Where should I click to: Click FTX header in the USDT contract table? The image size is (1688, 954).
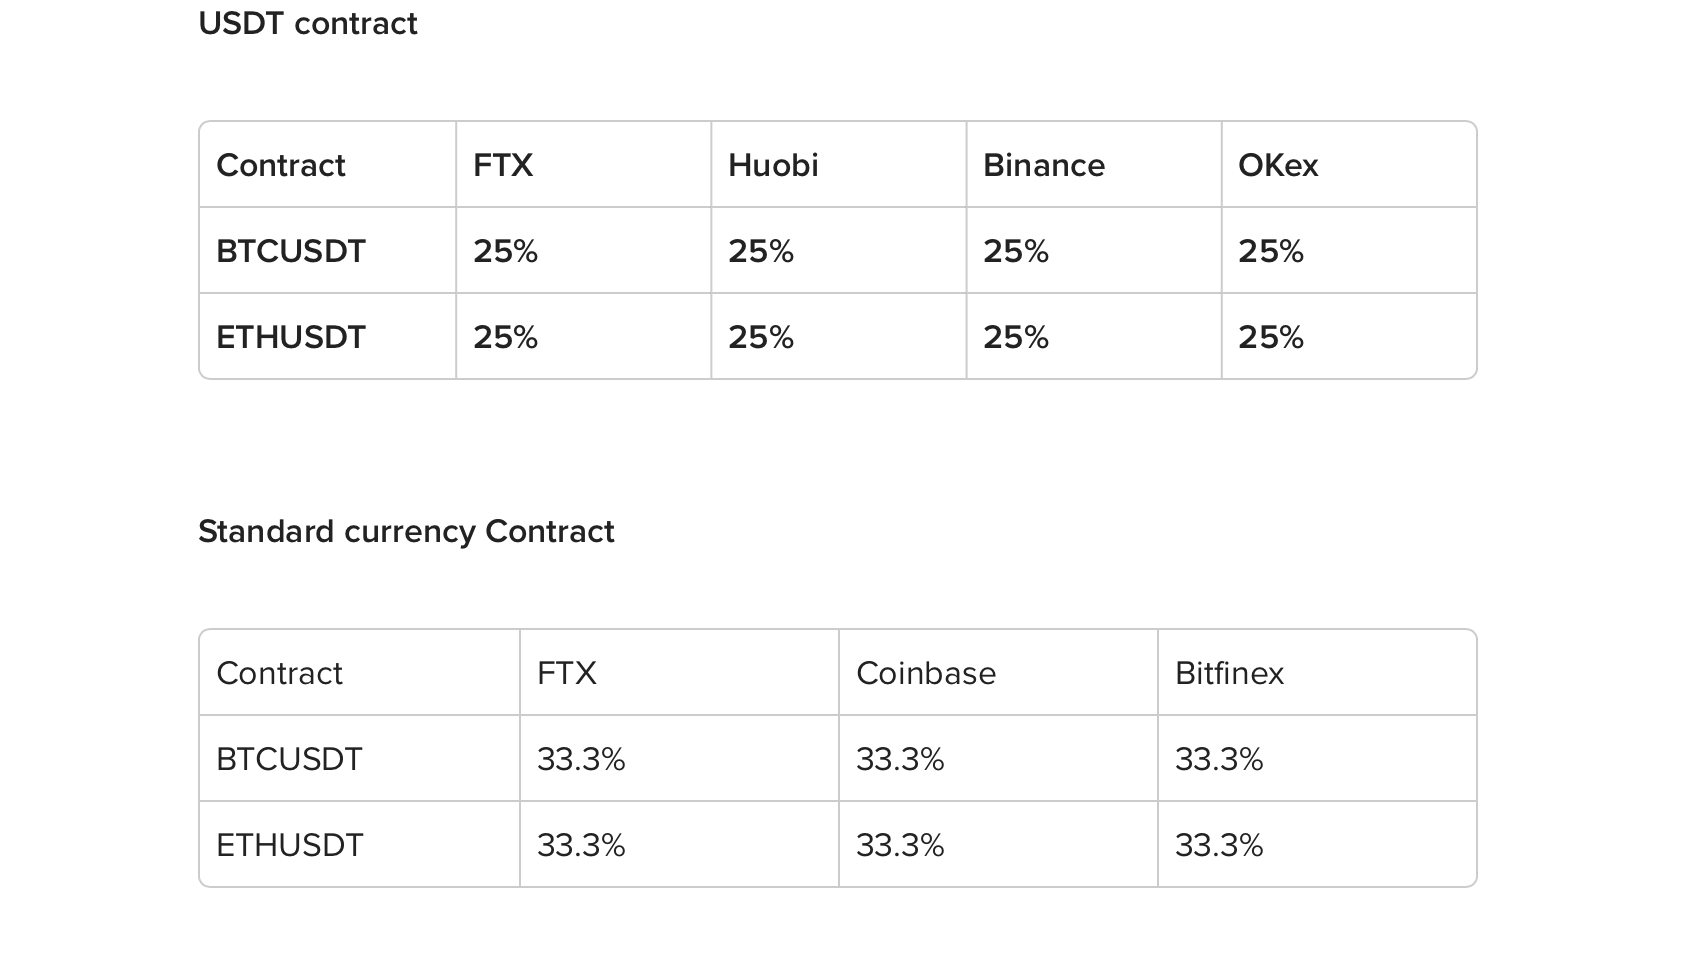[x=503, y=165]
